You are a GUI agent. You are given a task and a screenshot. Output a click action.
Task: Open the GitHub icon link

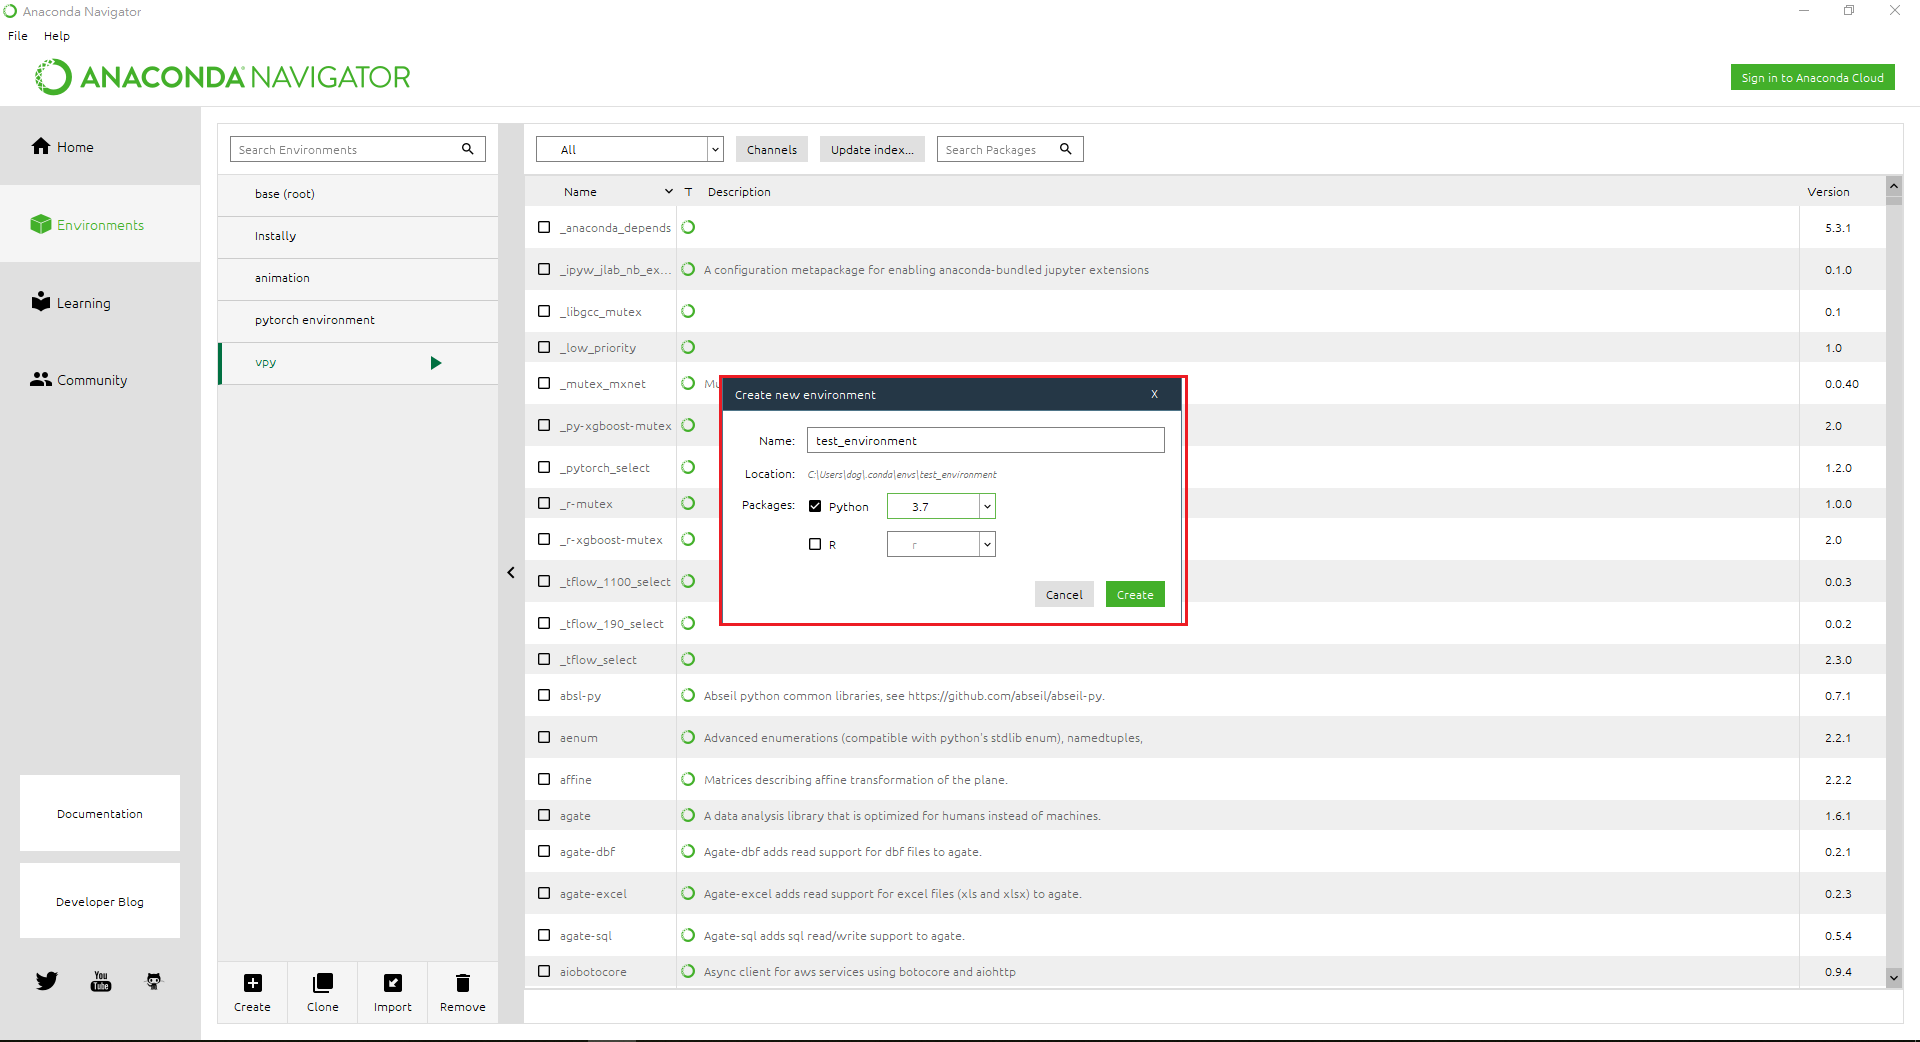click(154, 981)
